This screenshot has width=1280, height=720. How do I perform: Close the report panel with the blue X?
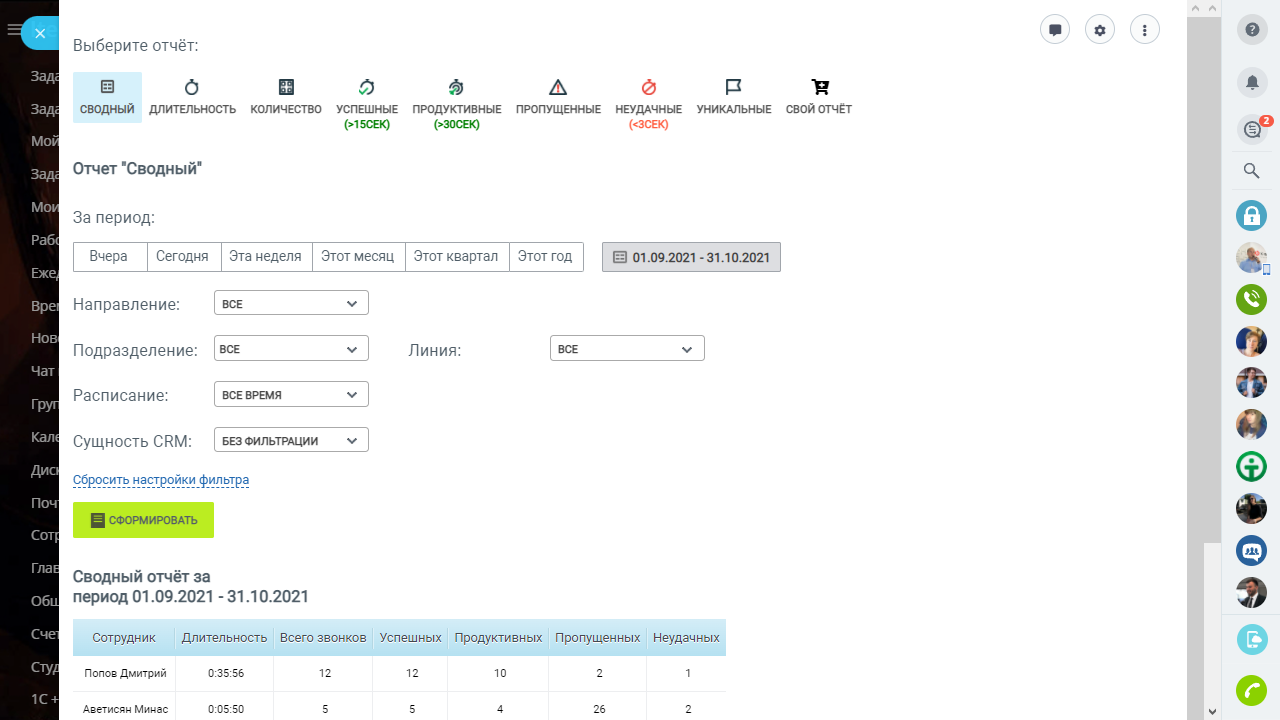[x=40, y=33]
